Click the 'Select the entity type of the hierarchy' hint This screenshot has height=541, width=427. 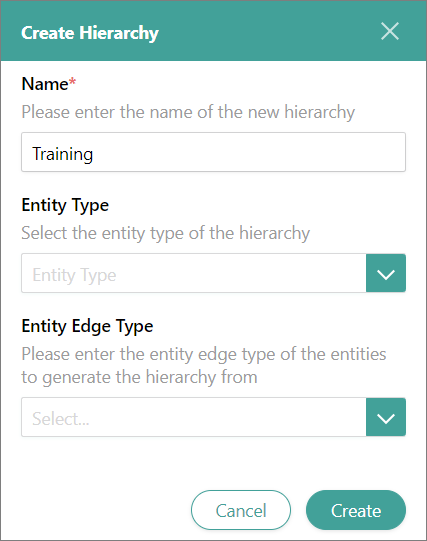pyautogui.click(x=166, y=233)
